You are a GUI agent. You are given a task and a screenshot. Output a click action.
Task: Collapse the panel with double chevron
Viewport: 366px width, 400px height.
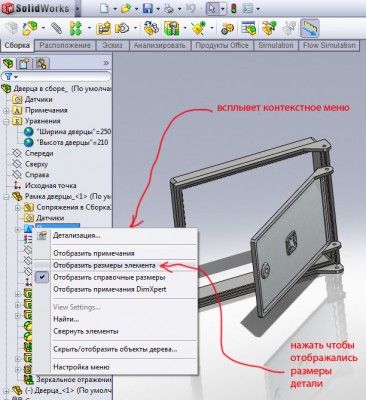click(106, 63)
